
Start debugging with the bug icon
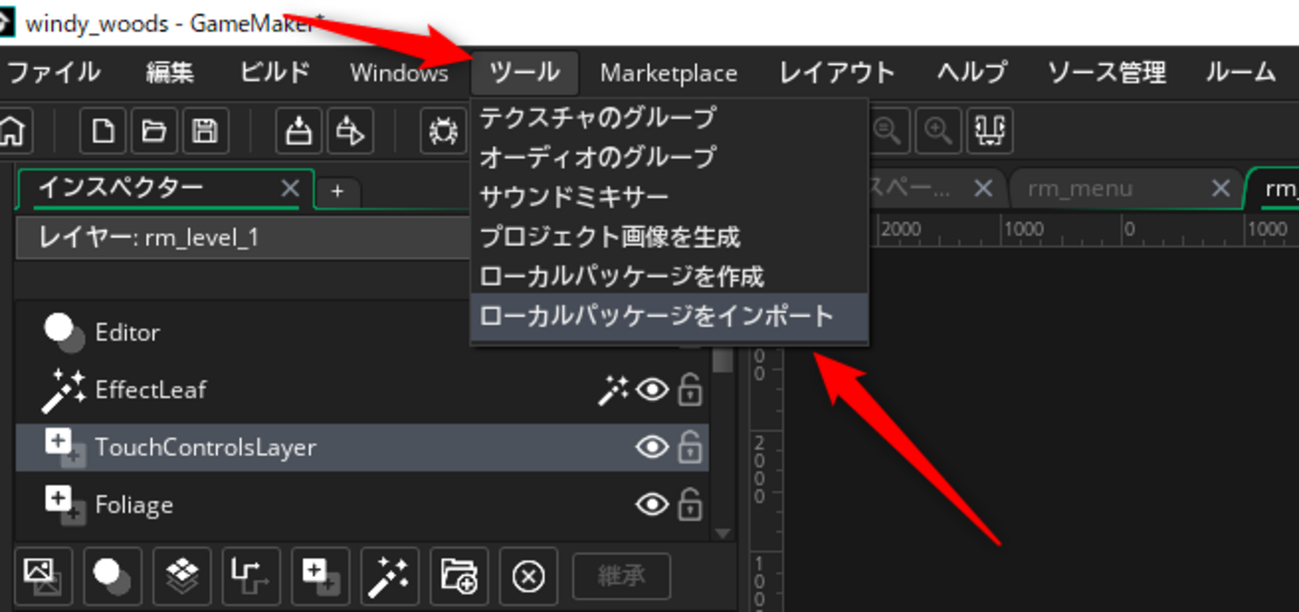click(443, 131)
